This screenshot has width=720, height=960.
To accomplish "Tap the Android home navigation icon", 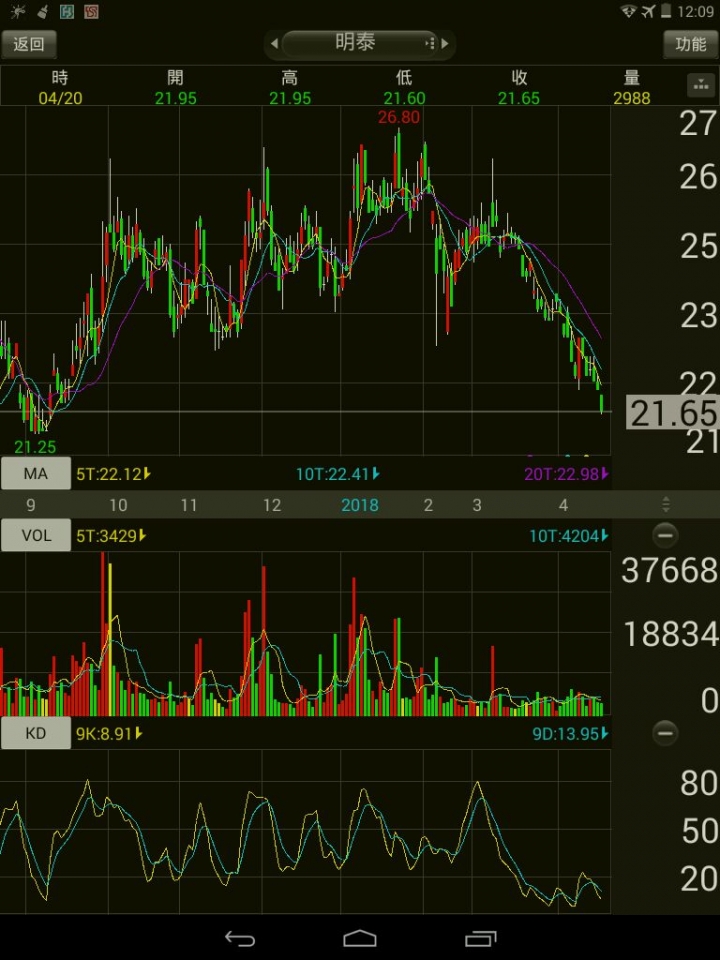I will (x=359, y=938).
